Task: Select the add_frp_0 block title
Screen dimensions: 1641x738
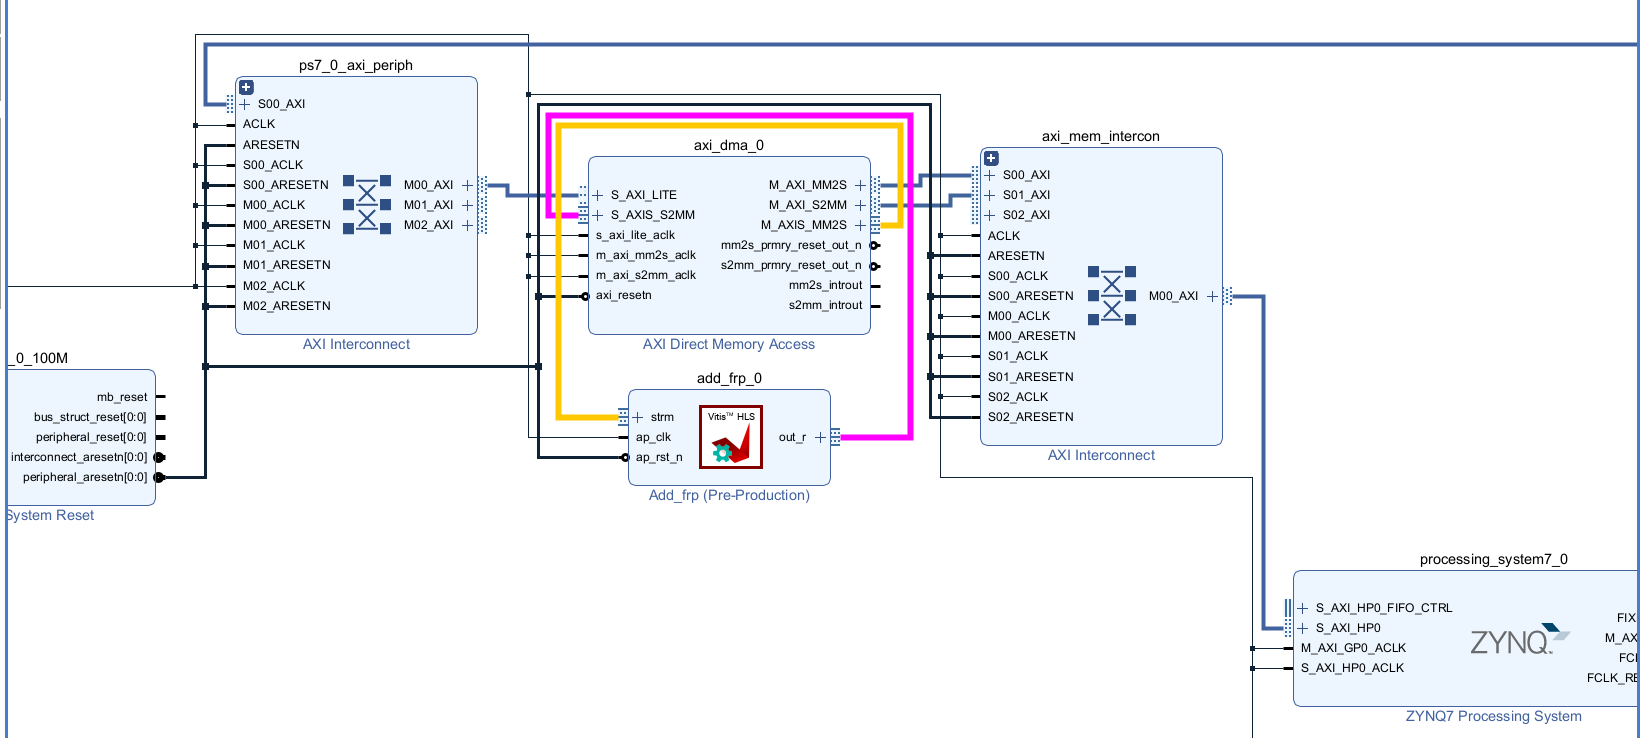Action: pyautogui.click(x=729, y=378)
